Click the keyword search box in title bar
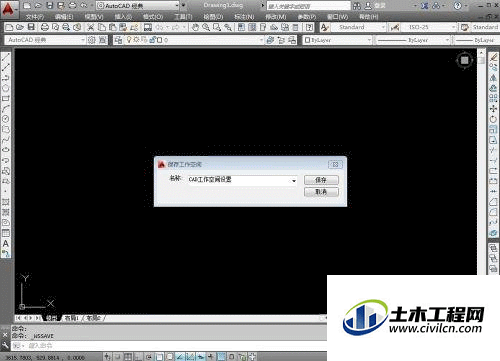This screenshot has height=361, width=500. (x=308, y=6)
